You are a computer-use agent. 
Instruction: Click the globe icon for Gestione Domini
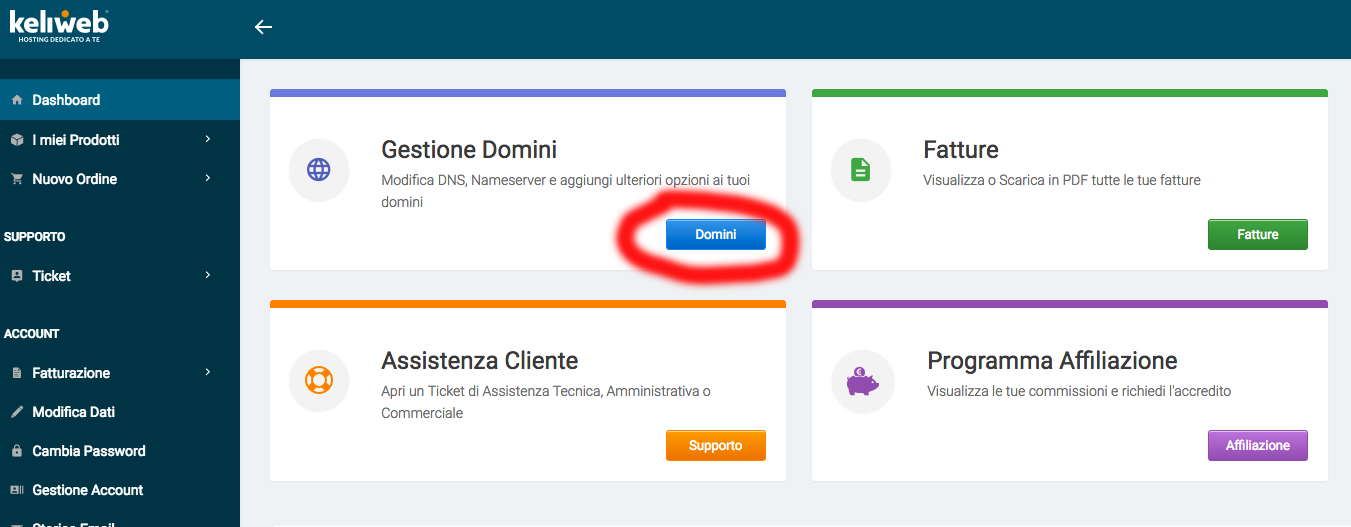point(319,169)
